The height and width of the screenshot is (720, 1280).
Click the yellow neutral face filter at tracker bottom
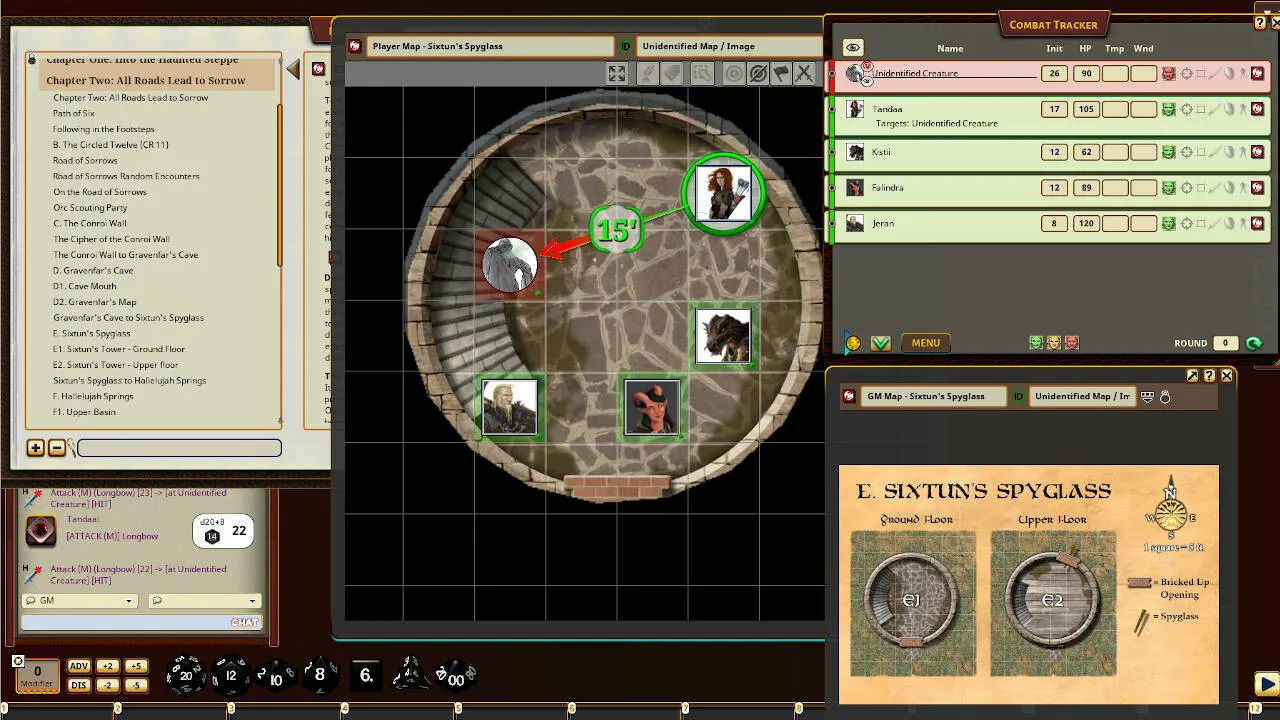point(1054,343)
